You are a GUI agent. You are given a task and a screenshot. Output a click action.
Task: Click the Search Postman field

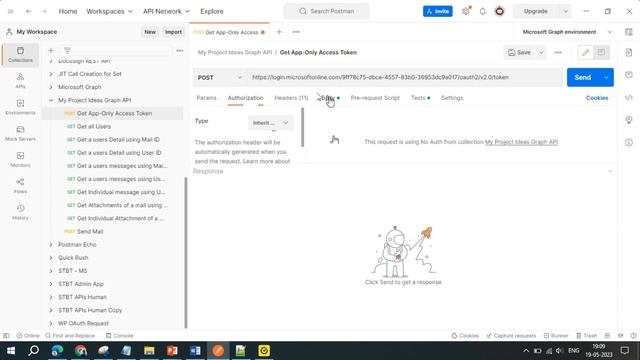click(x=327, y=11)
